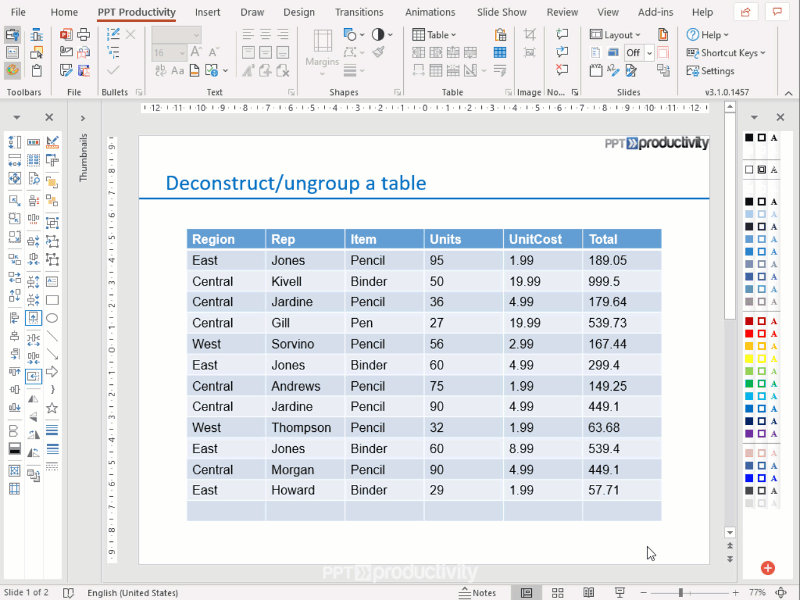Expand the Help dropdown menu
800x600 pixels.
point(710,35)
